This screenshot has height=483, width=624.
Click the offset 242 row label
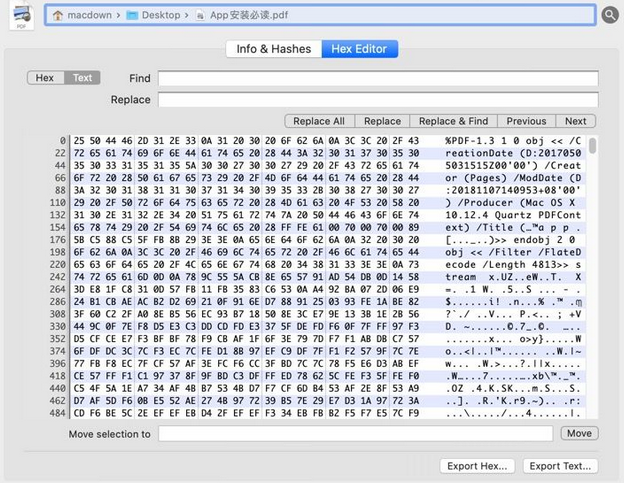pyautogui.click(x=58, y=277)
